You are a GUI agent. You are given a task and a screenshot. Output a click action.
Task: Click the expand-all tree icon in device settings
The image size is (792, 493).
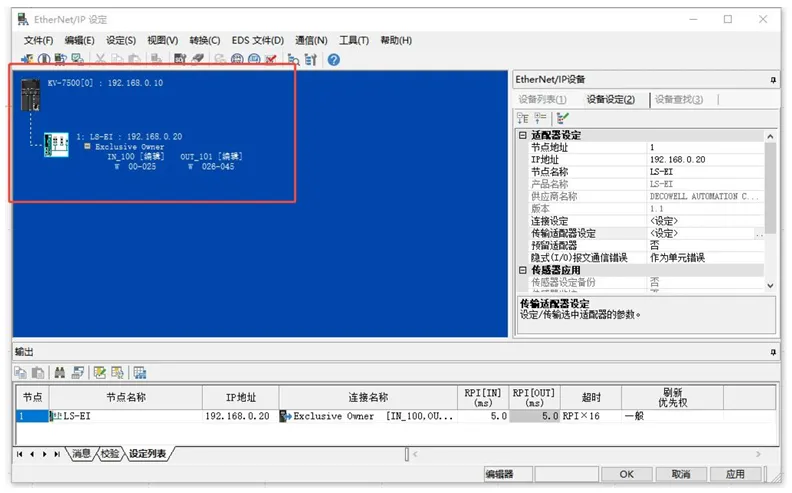[525, 118]
